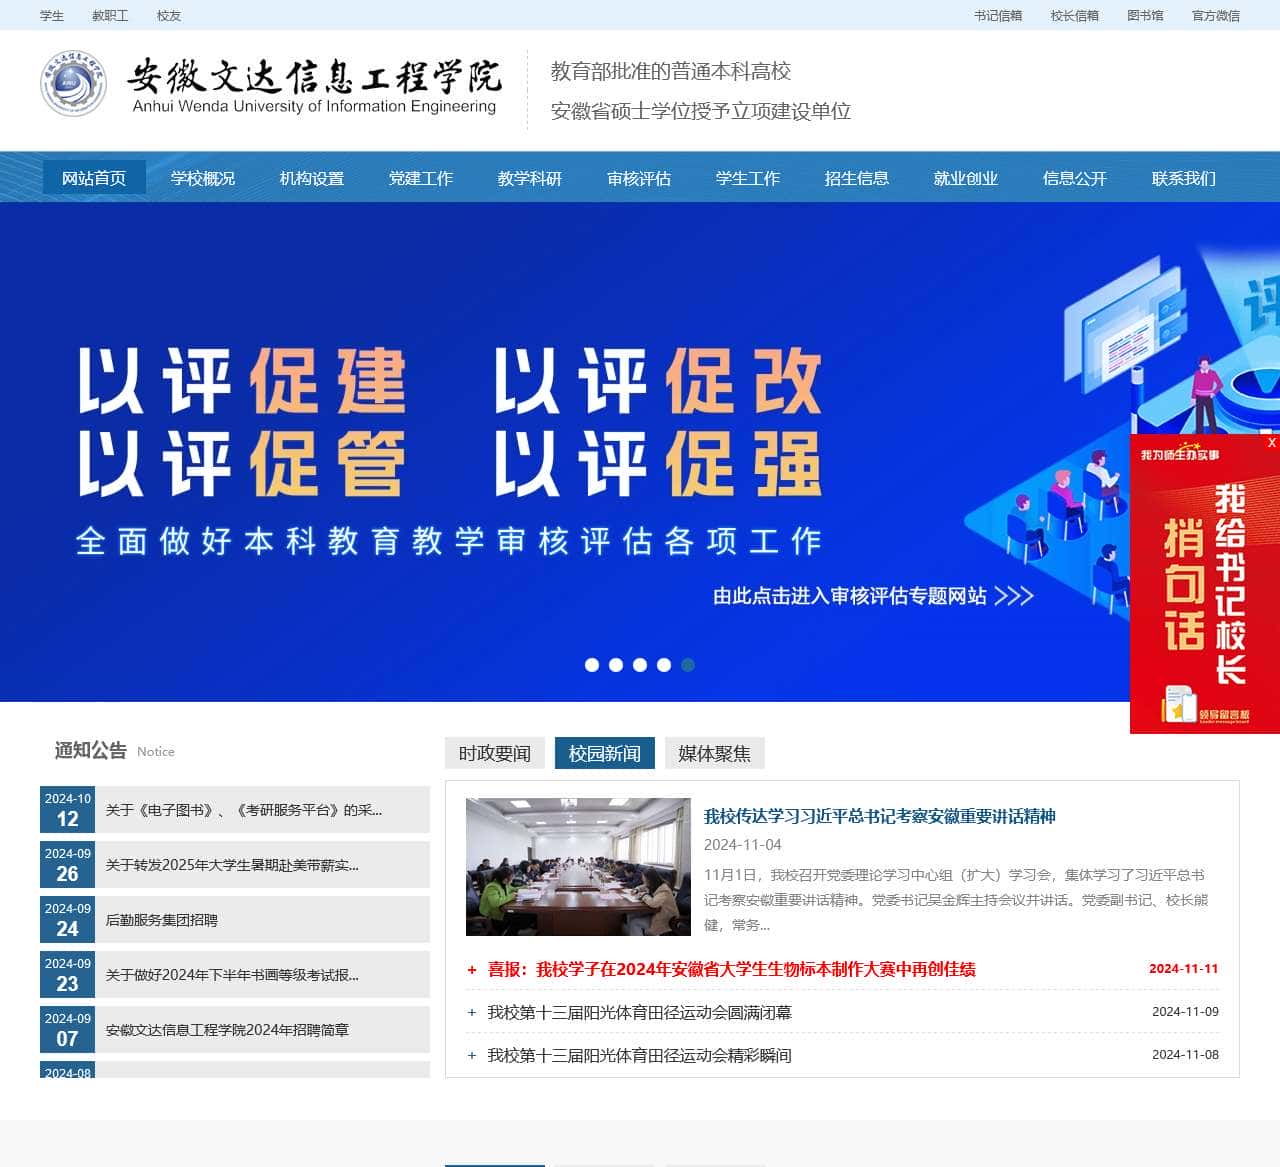Click the 通知公告 Notice heading

coord(114,750)
